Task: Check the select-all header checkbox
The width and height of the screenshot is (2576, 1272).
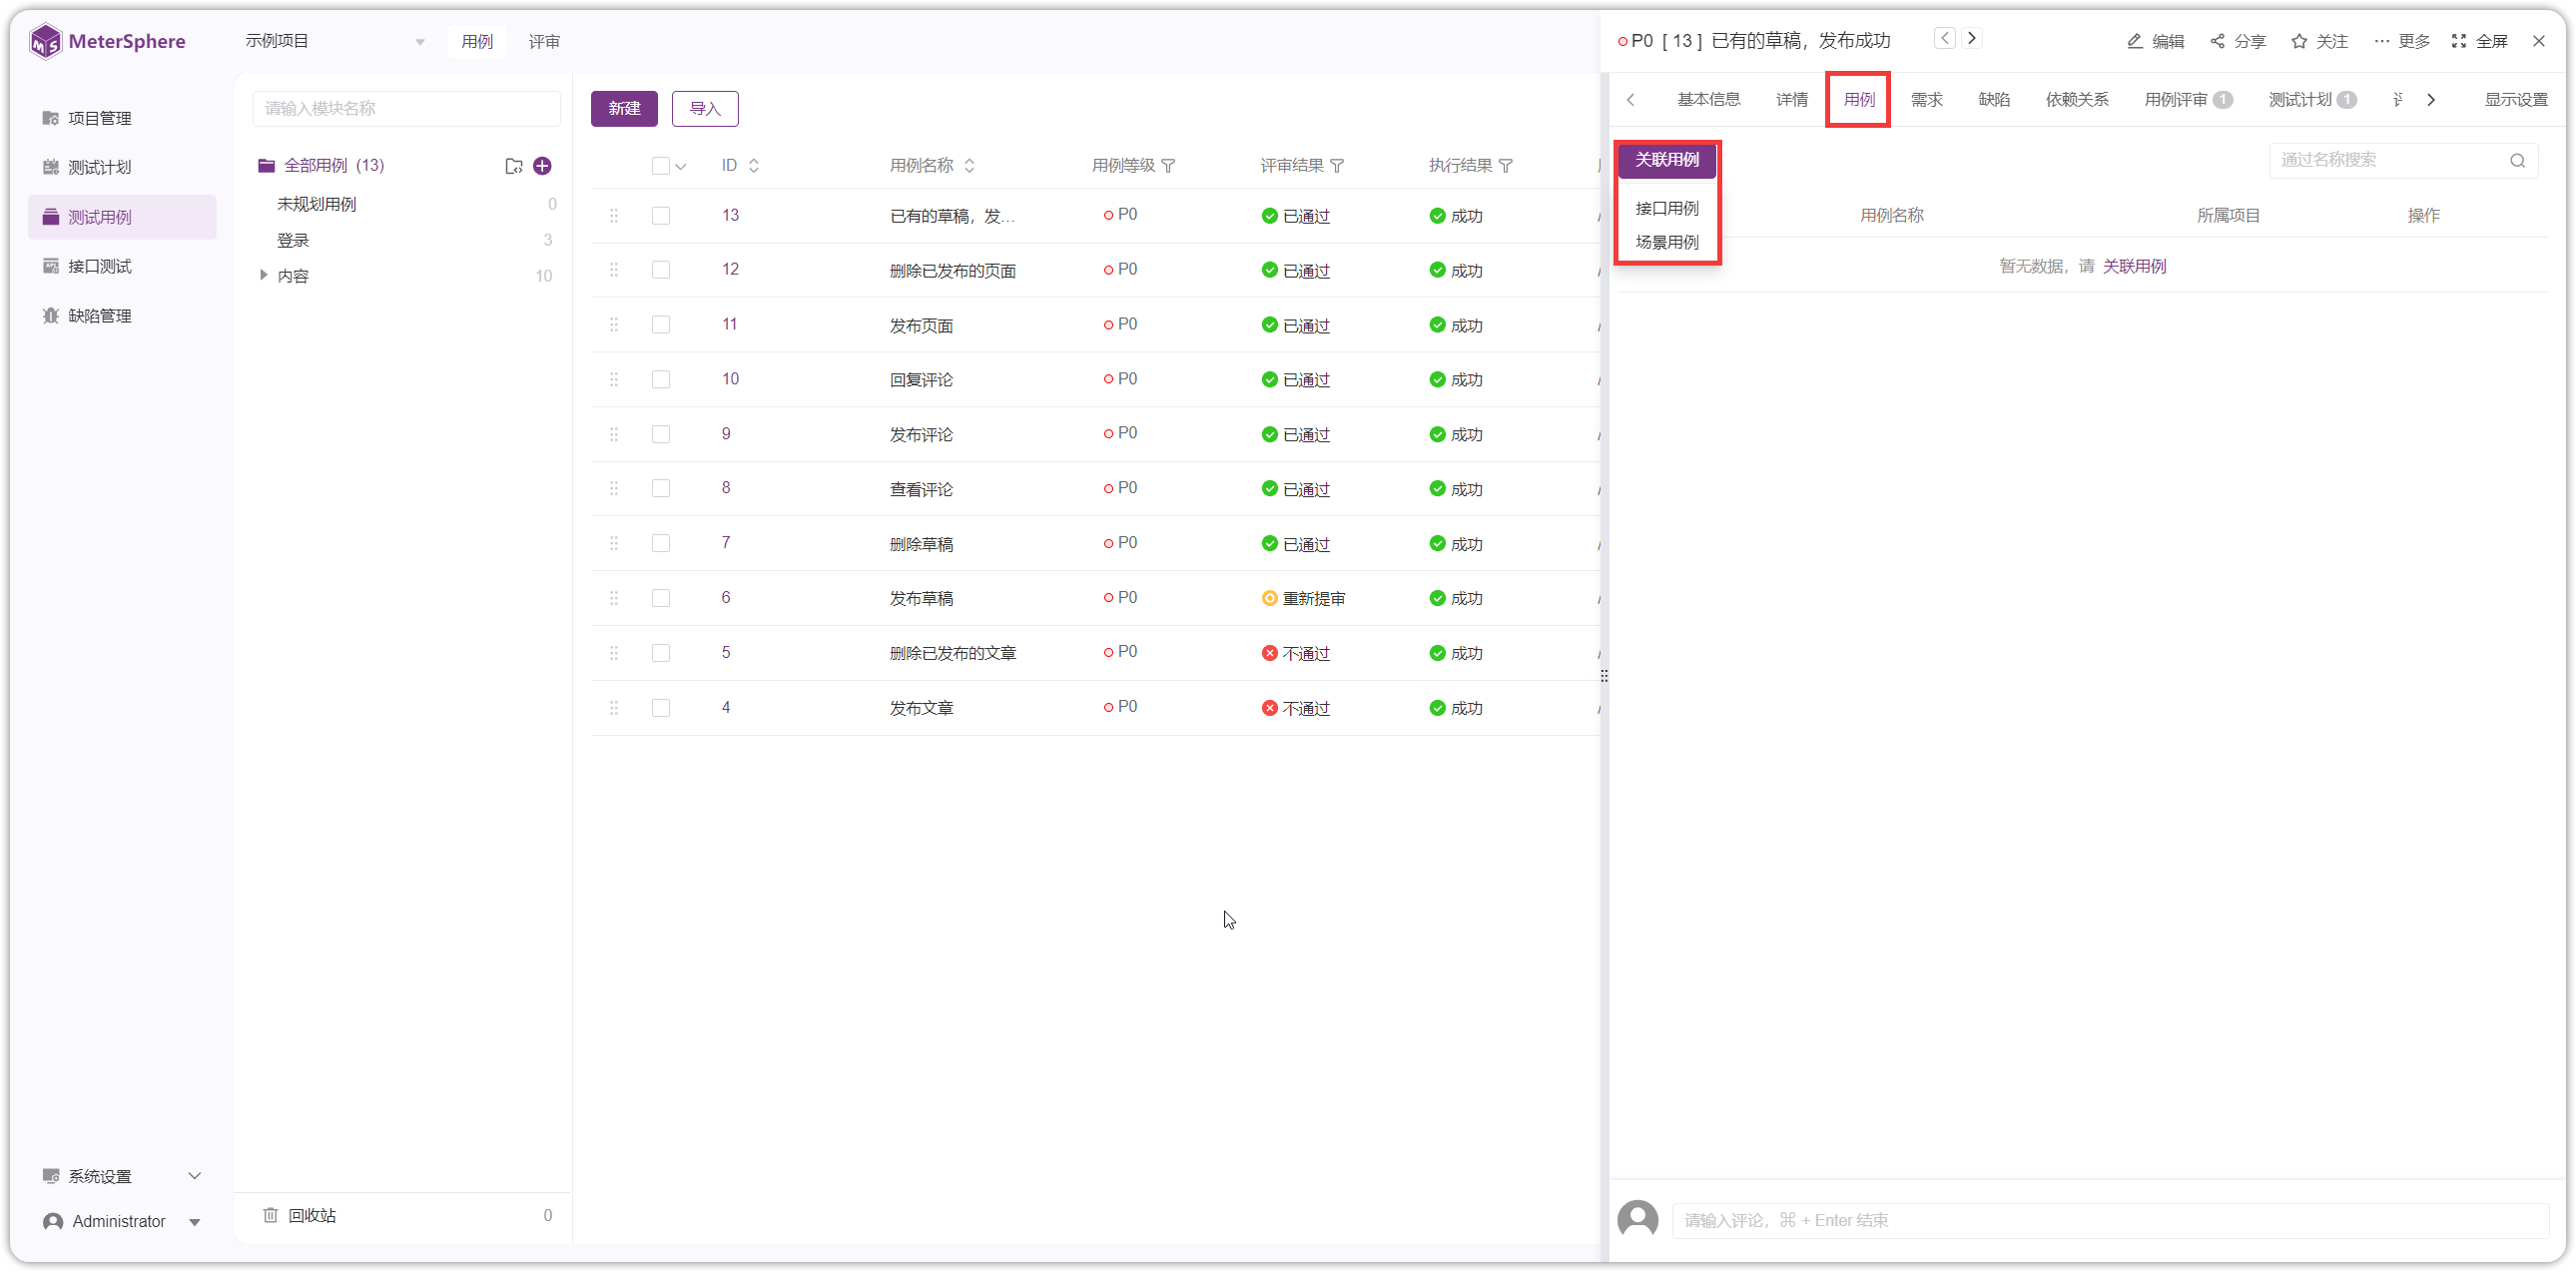Action: coord(660,166)
